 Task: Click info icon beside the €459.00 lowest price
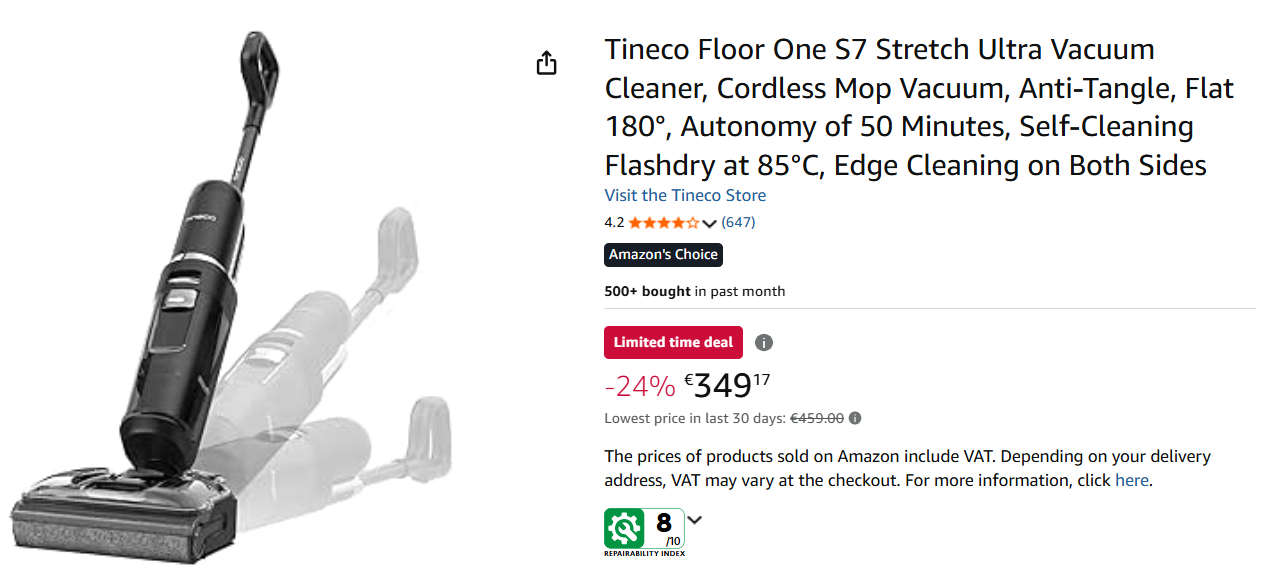coord(855,419)
